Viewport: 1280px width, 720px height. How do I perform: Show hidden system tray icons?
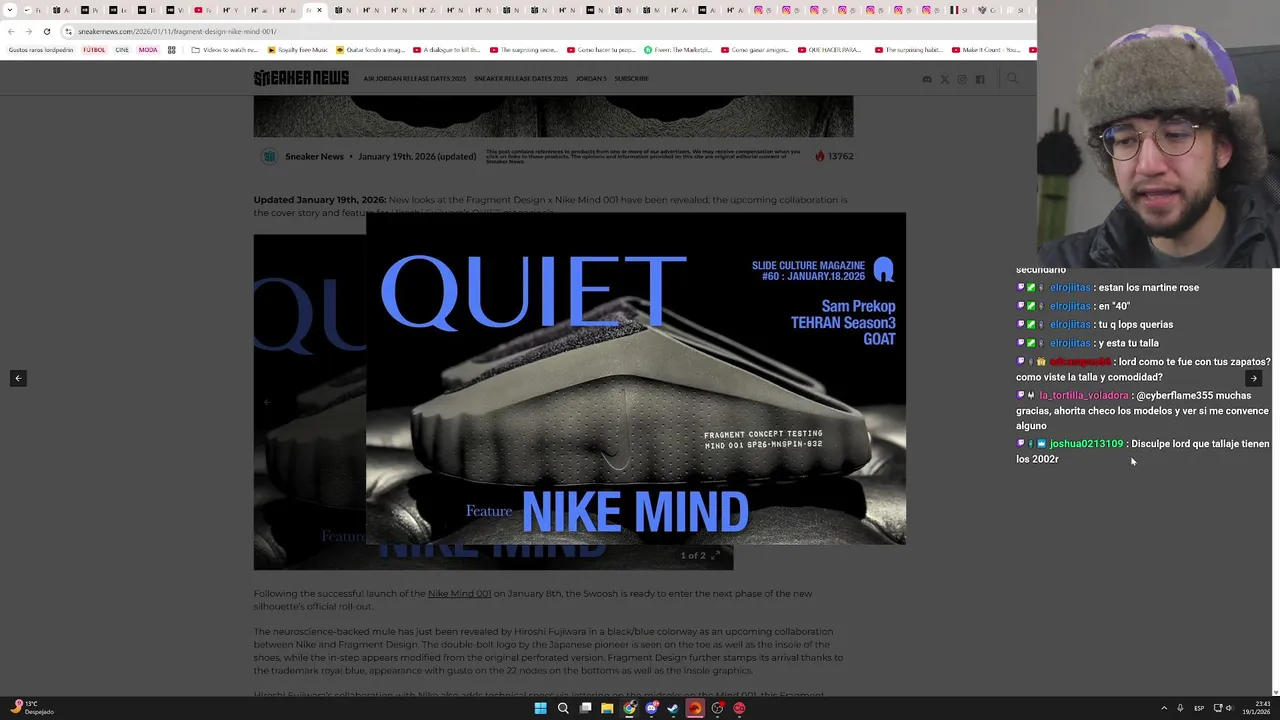(x=1164, y=708)
